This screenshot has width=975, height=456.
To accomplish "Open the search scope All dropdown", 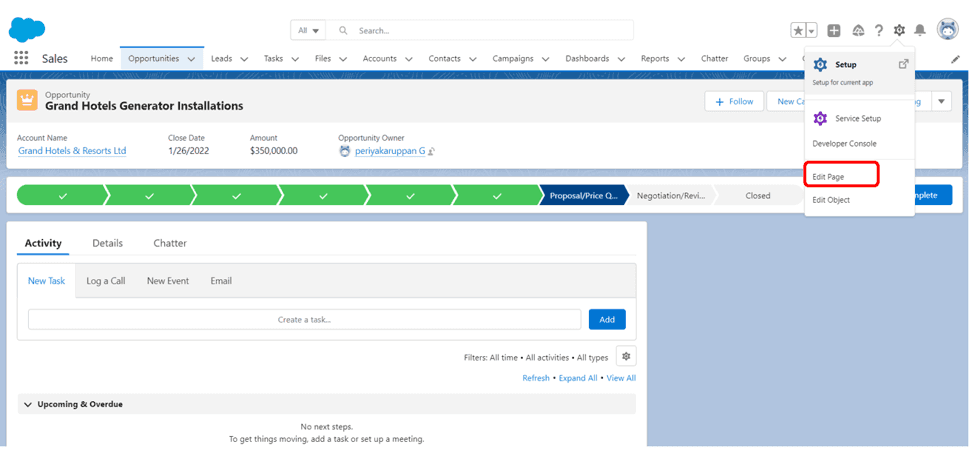I will coord(308,30).
